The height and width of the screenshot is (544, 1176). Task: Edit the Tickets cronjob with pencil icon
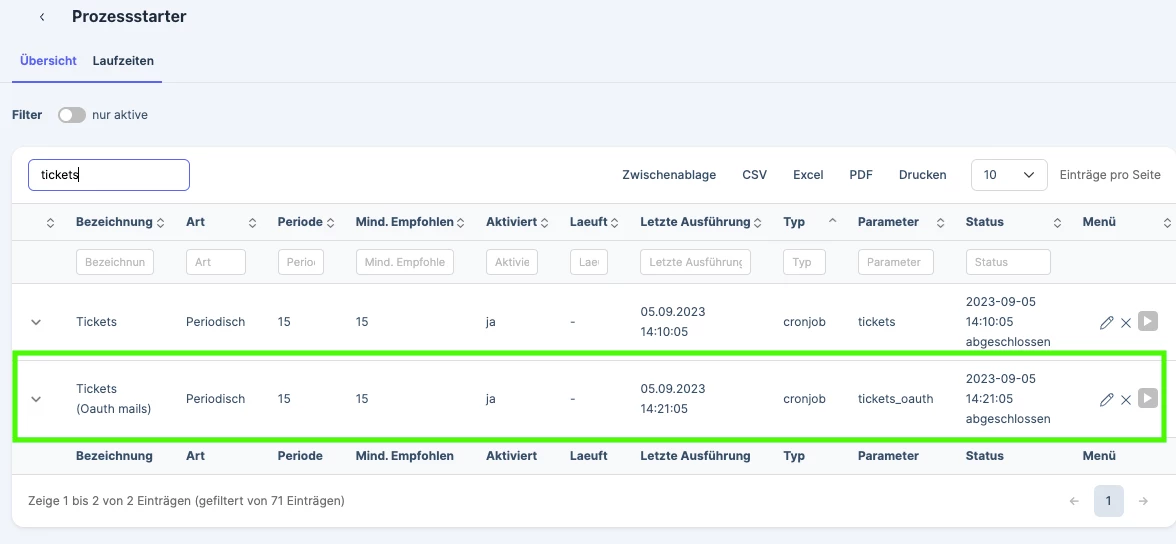(x=1106, y=323)
